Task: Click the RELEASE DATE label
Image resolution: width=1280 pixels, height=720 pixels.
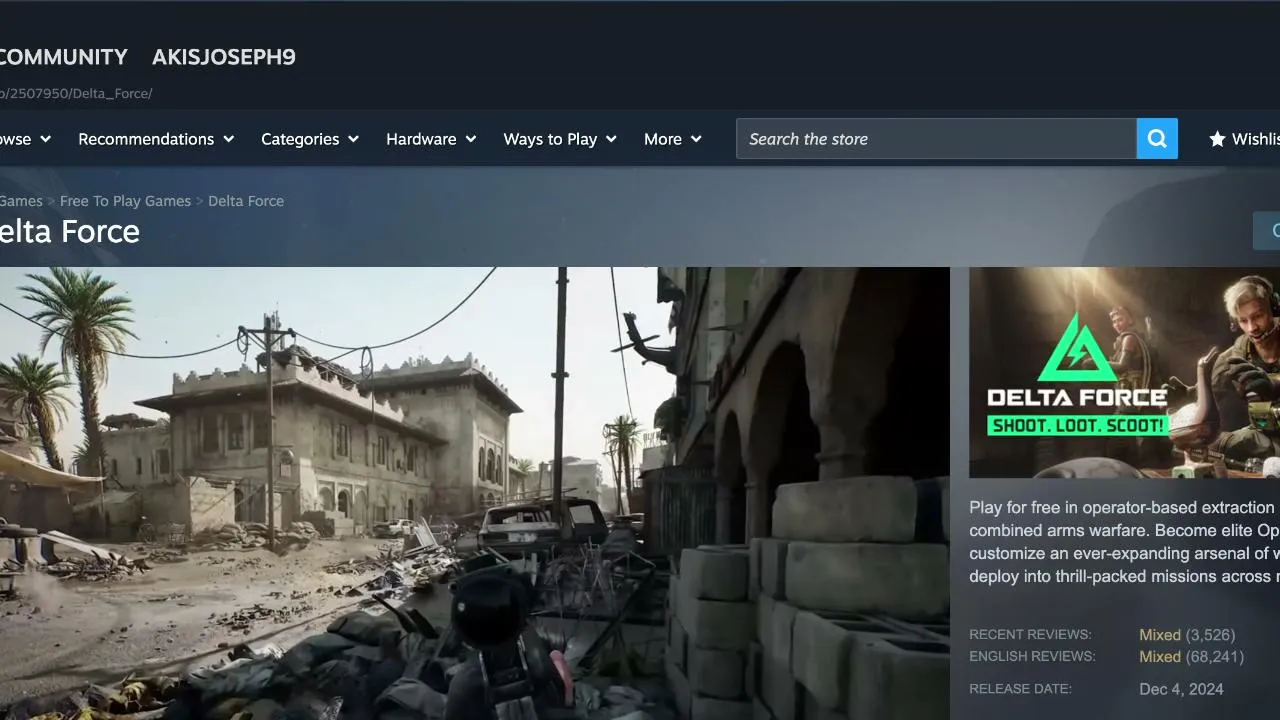Action: tap(1020, 689)
